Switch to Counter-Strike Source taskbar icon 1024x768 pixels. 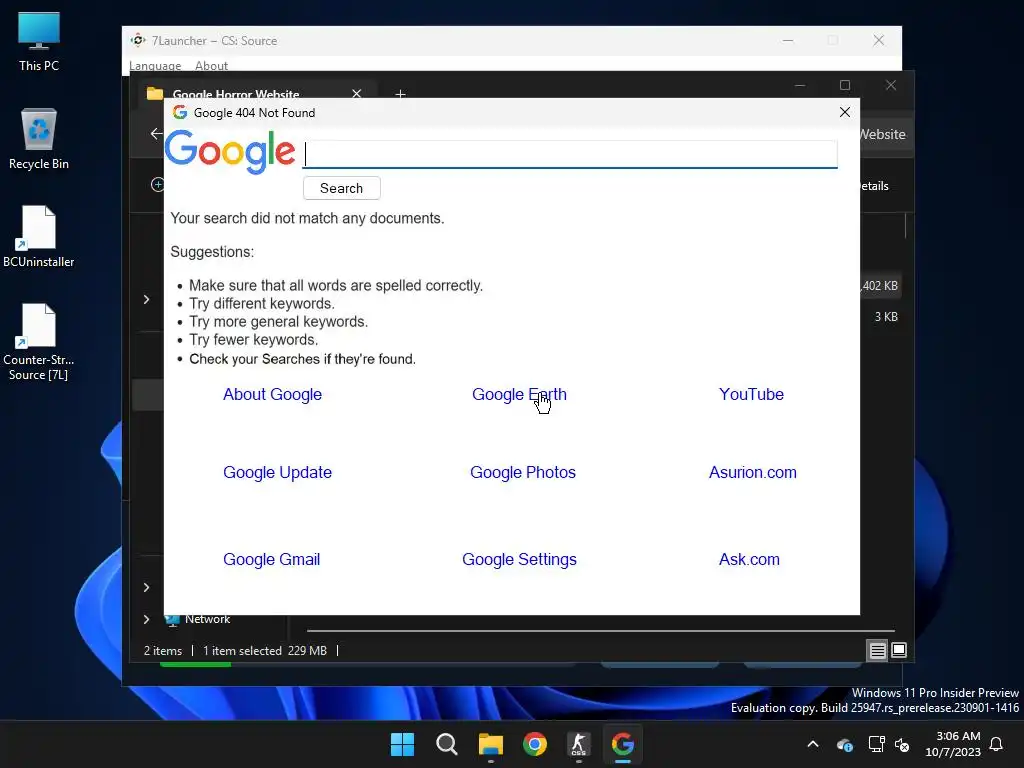579,744
